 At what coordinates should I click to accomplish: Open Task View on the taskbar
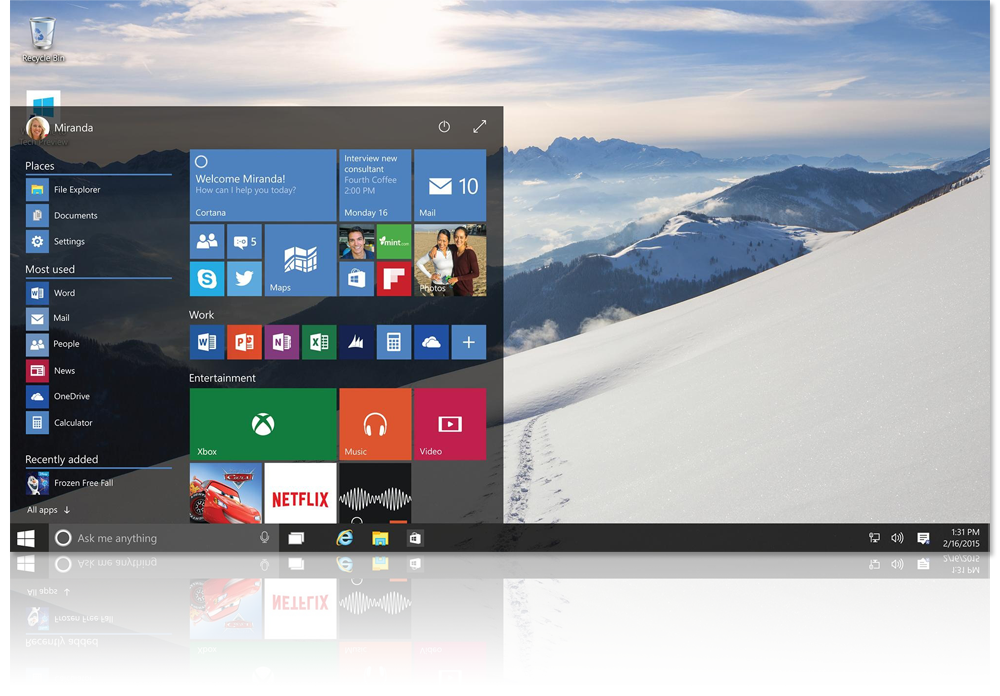(296, 537)
